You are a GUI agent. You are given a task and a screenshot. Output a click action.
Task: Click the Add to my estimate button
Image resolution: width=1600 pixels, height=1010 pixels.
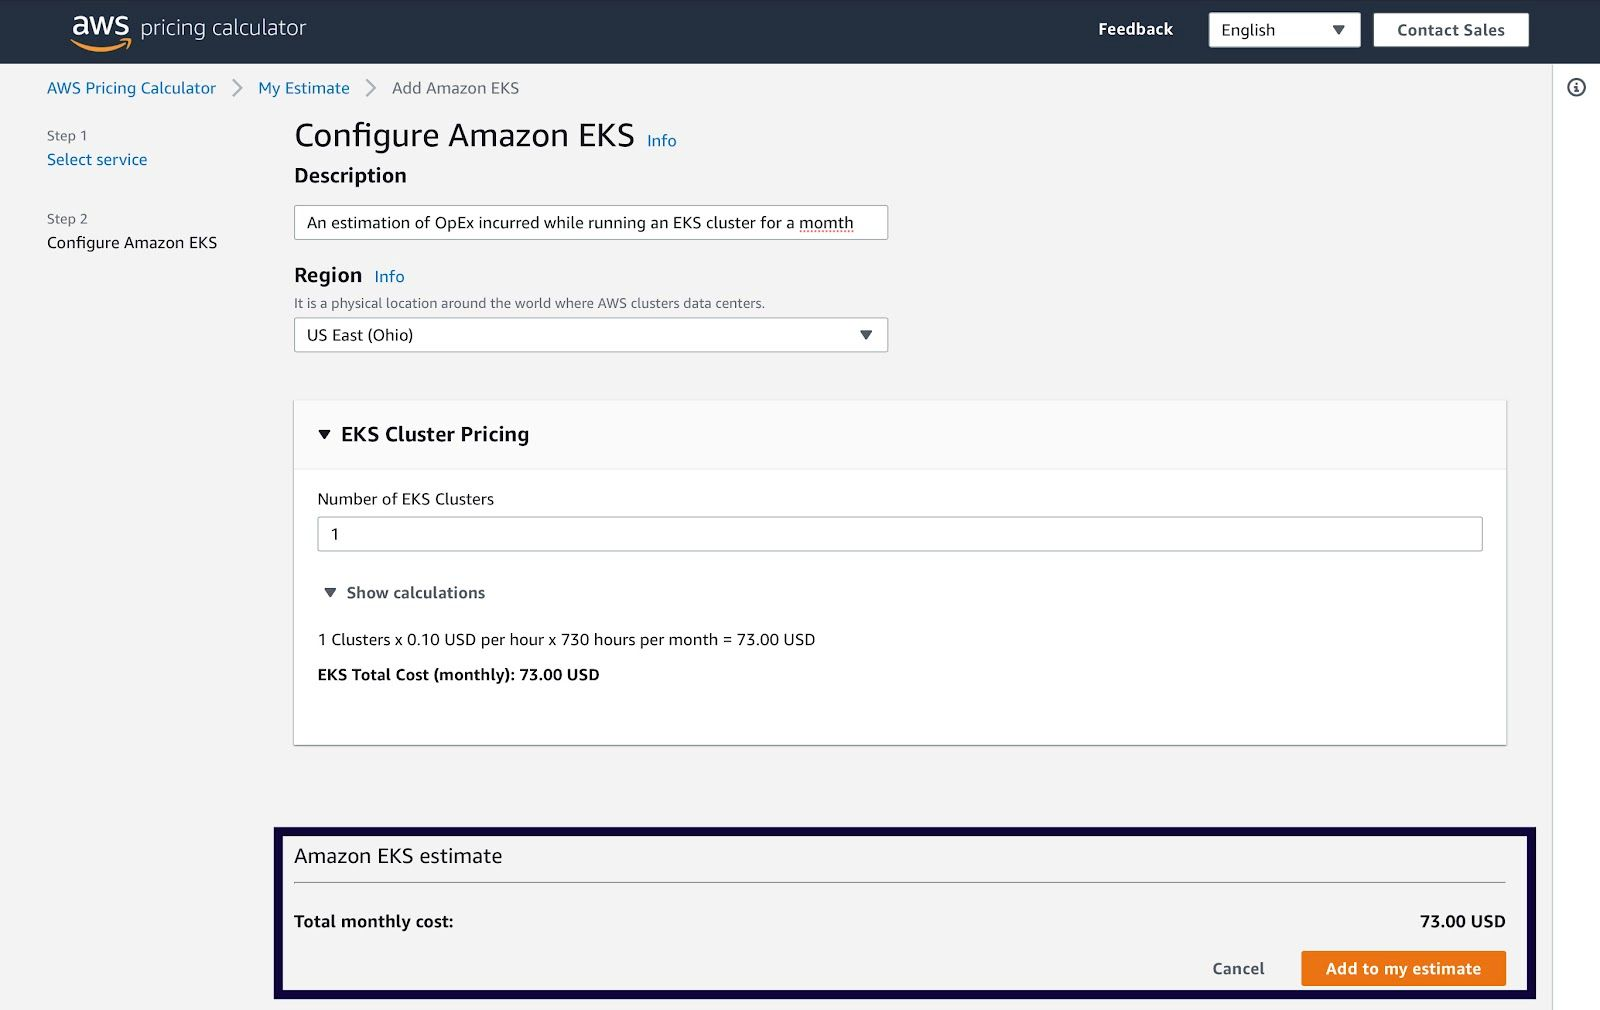(x=1403, y=969)
